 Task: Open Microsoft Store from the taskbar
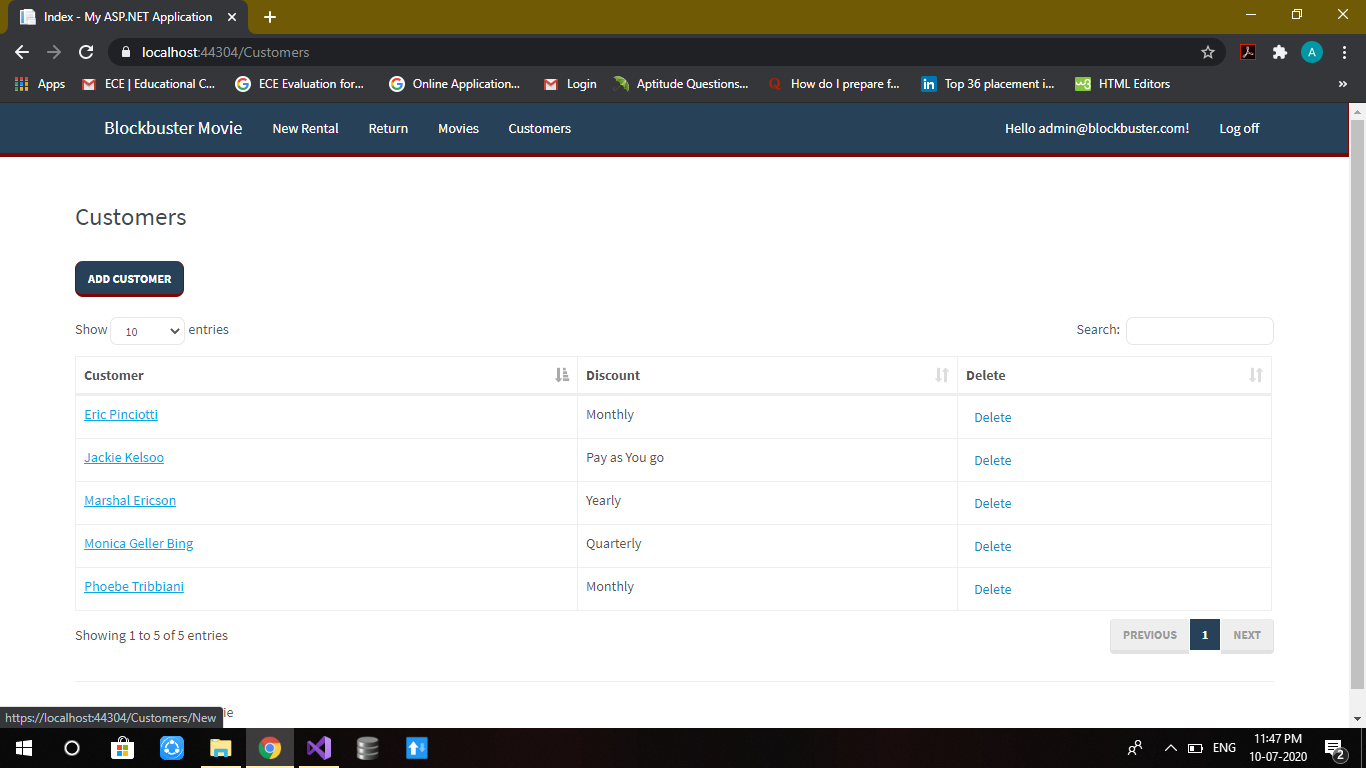[x=122, y=748]
